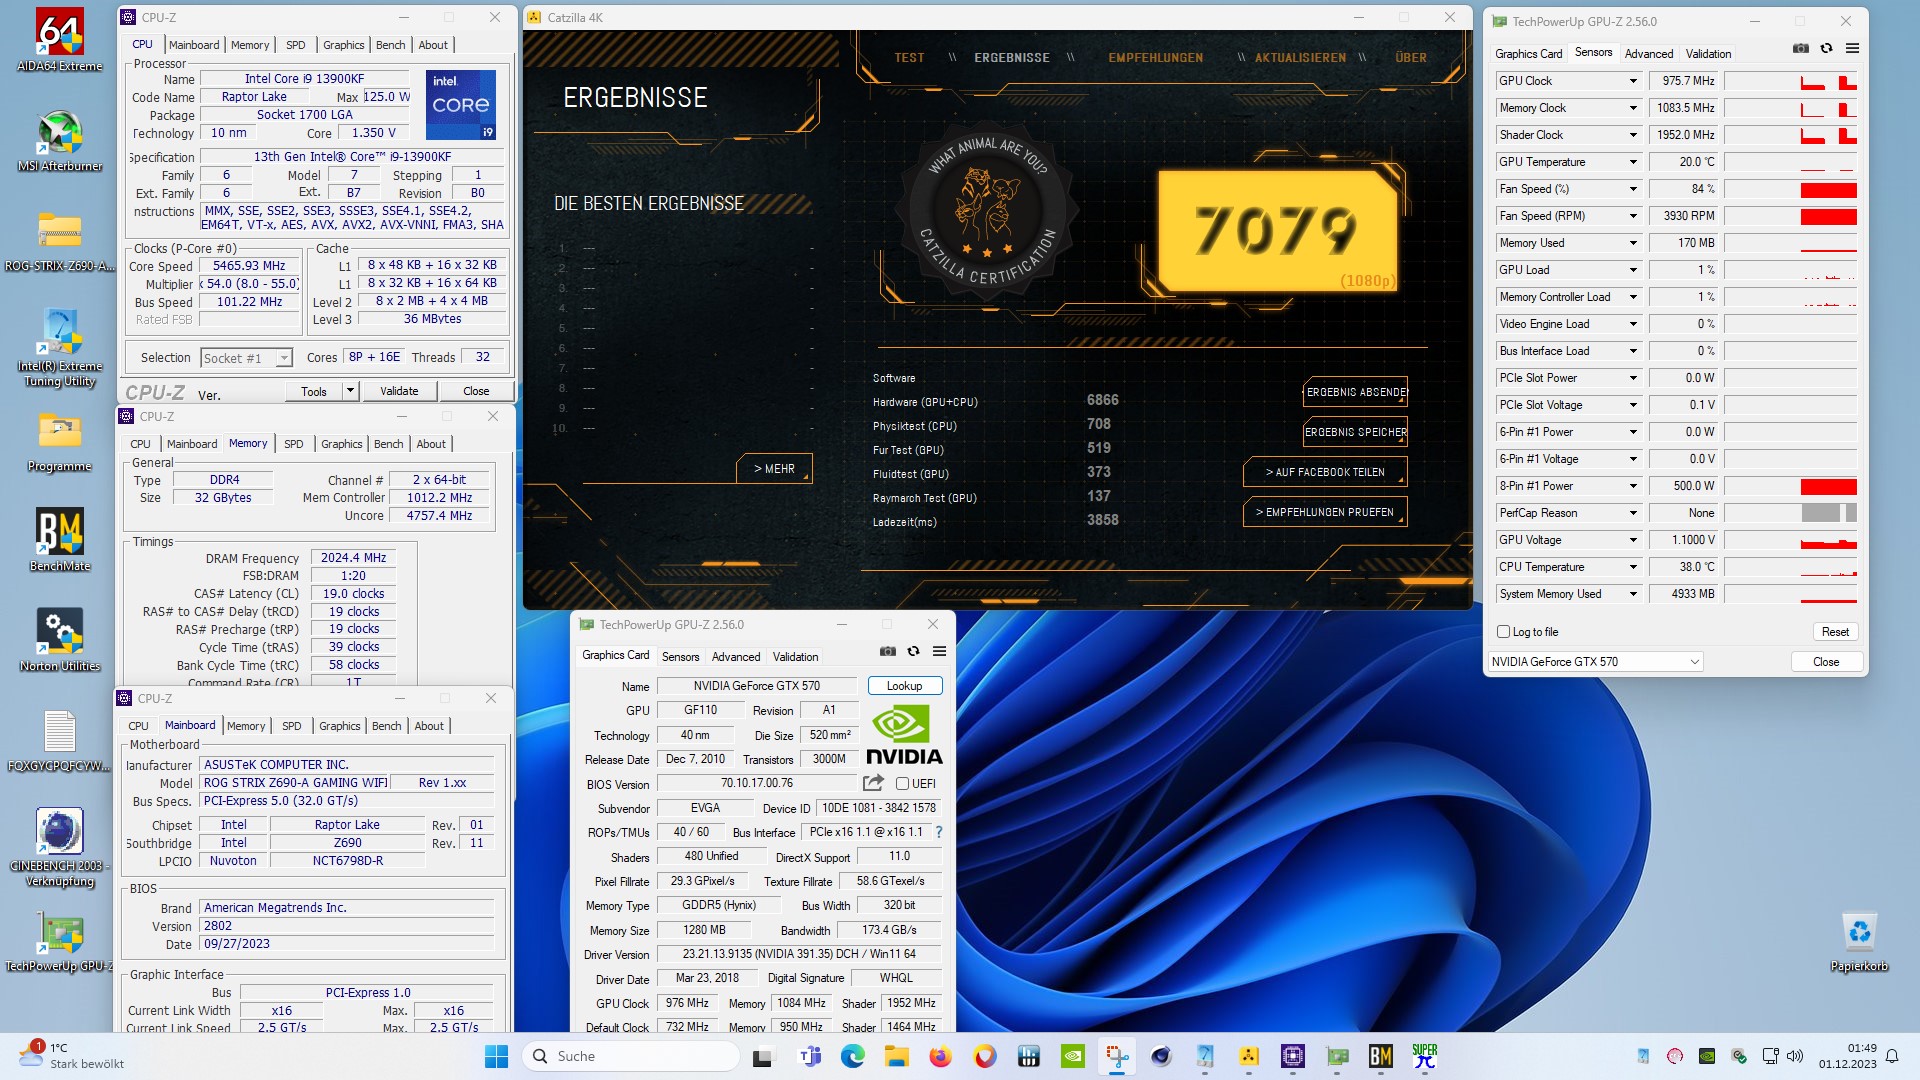This screenshot has width=1920, height=1080.
Task: Open Programme folder on desktop
Action: (x=60, y=440)
